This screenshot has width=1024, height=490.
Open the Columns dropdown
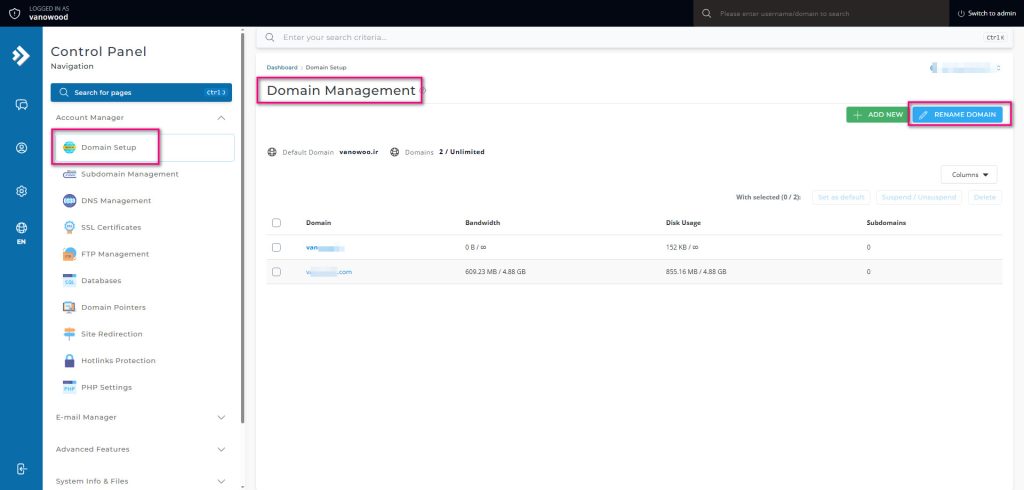[x=969, y=174]
